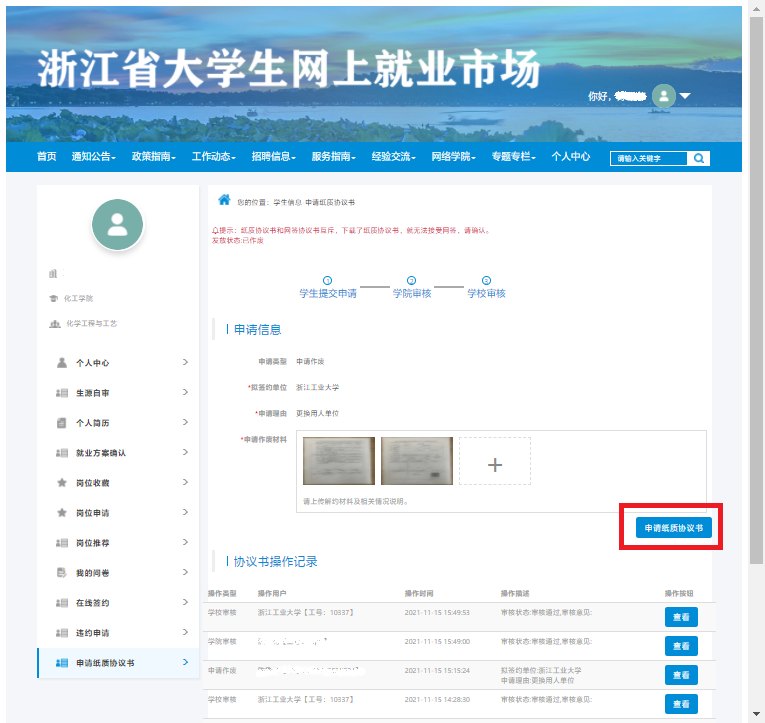Click the 我的问卷 questionnaire icon in sidebar
This screenshot has width=765, height=723.
tap(61, 573)
